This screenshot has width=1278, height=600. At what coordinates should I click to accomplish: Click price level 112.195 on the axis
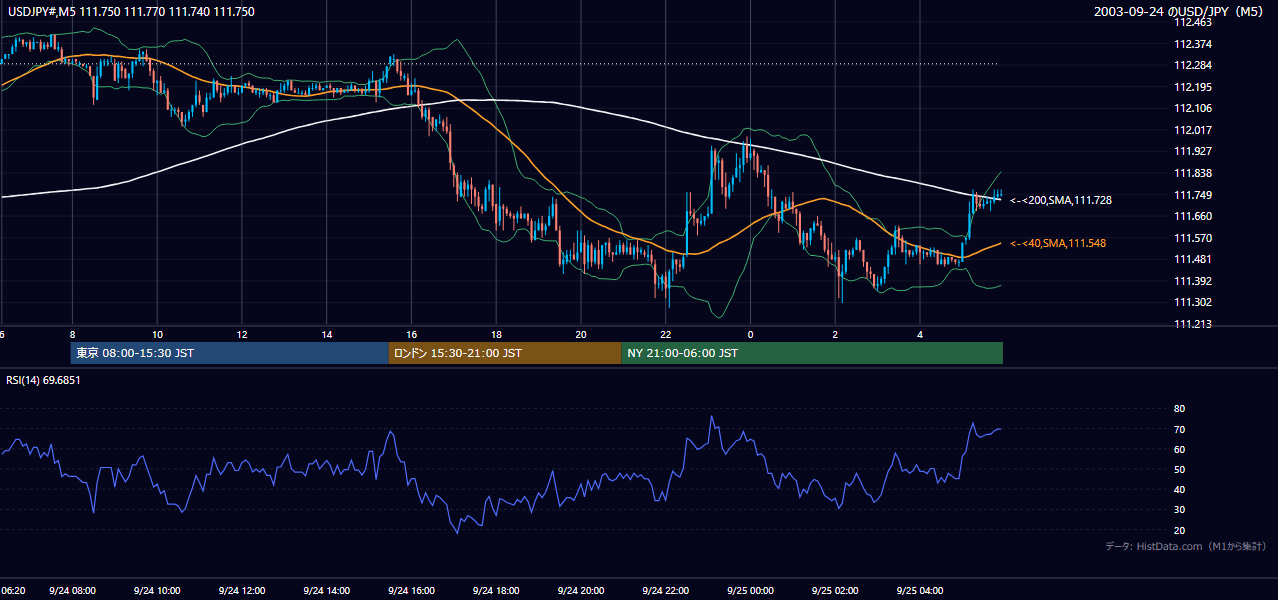coord(1193,87)
